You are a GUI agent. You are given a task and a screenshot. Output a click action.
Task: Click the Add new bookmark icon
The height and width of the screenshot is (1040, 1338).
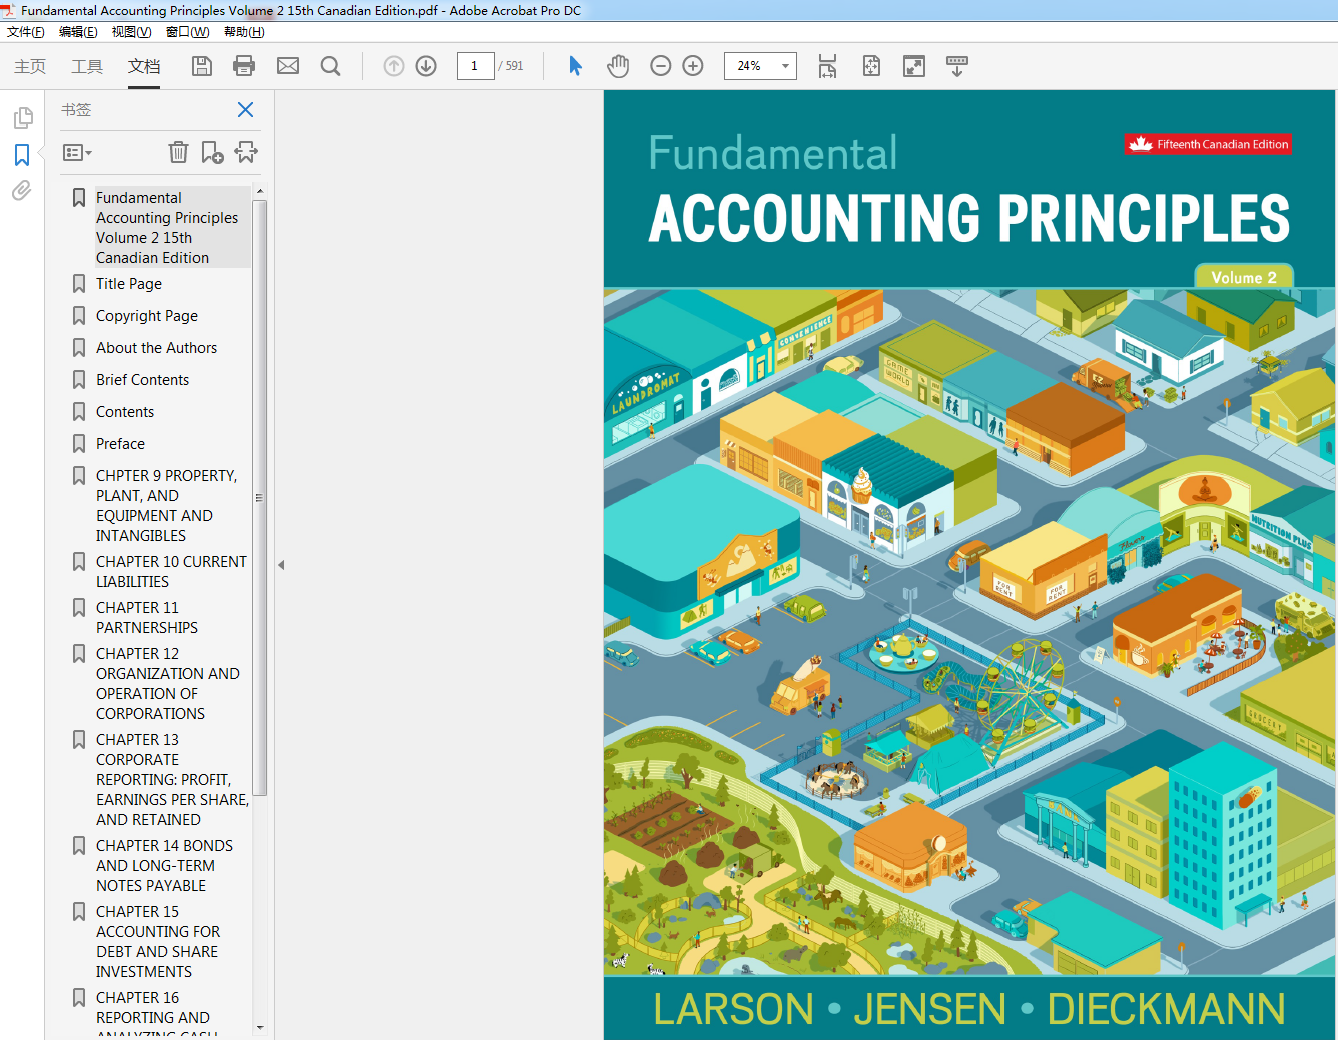(212, 152)
